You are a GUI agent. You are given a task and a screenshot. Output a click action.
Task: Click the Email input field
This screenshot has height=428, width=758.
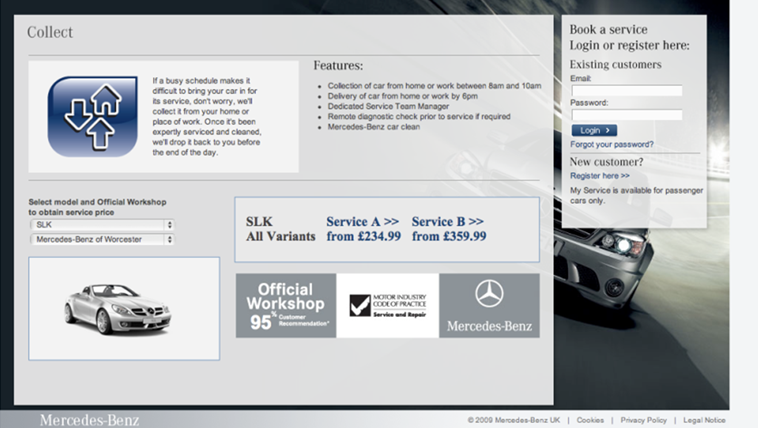[626, 91]
